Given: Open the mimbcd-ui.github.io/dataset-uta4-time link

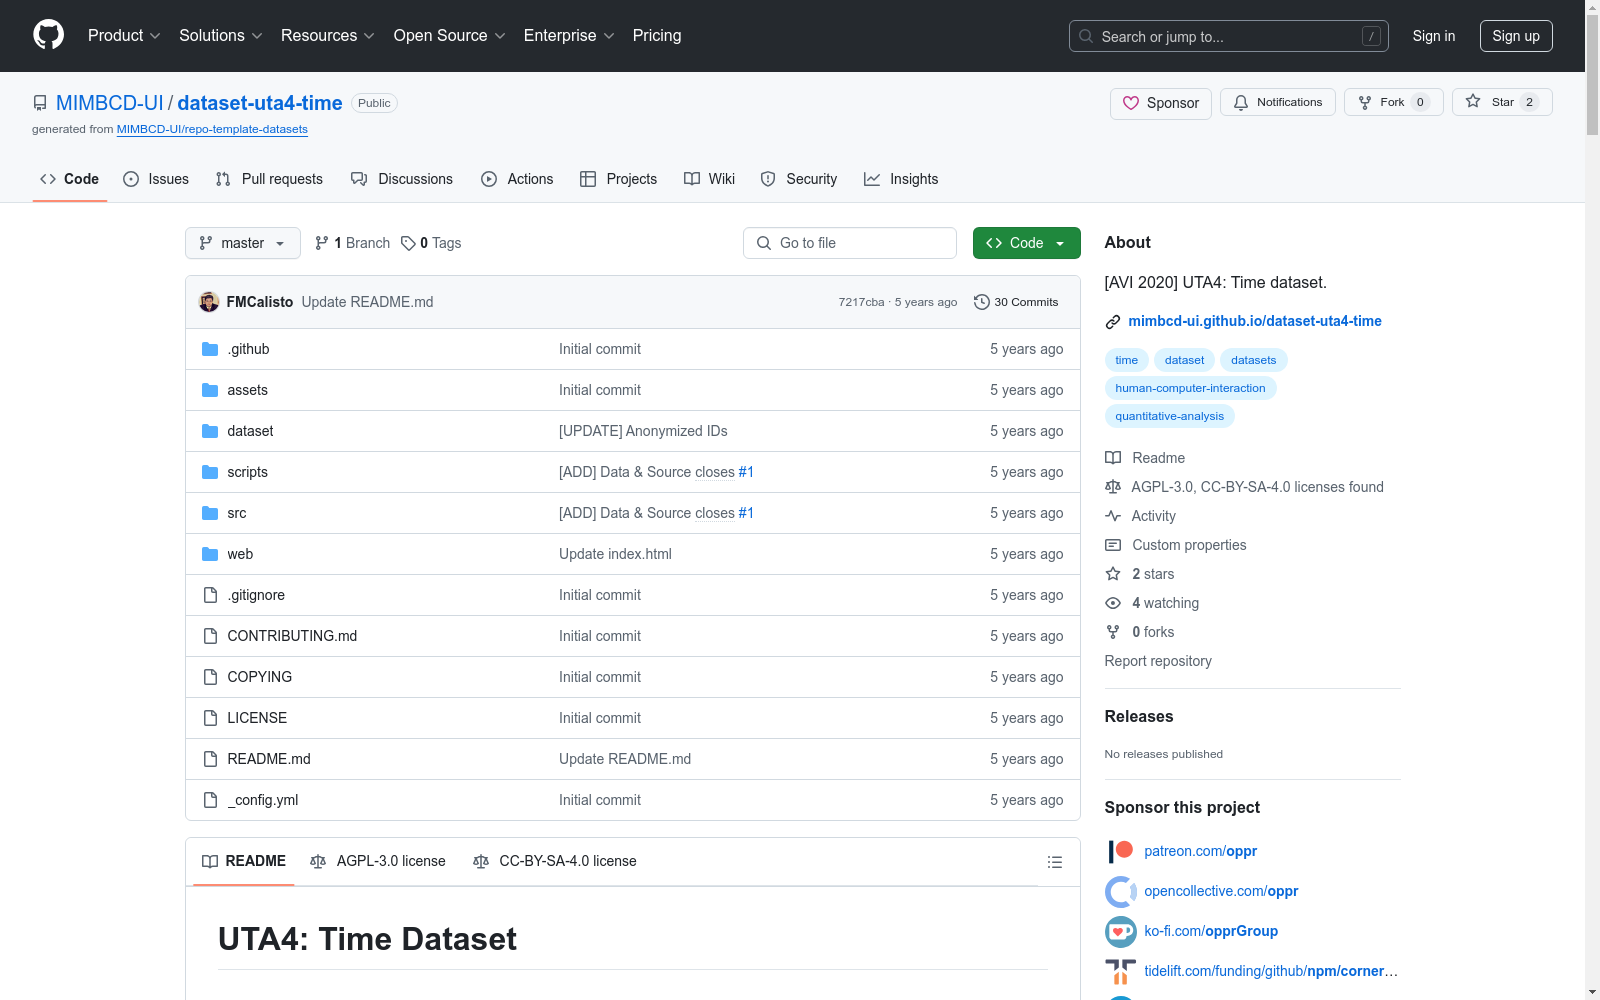Looking at the screenshot, I should coord(1255,321).
